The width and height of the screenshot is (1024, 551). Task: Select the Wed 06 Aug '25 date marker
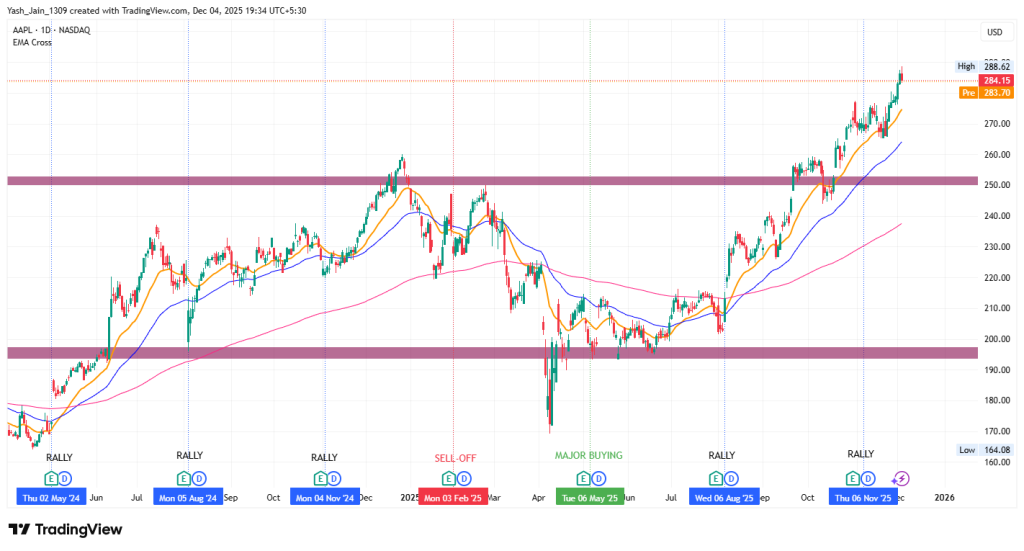(724, 497)
